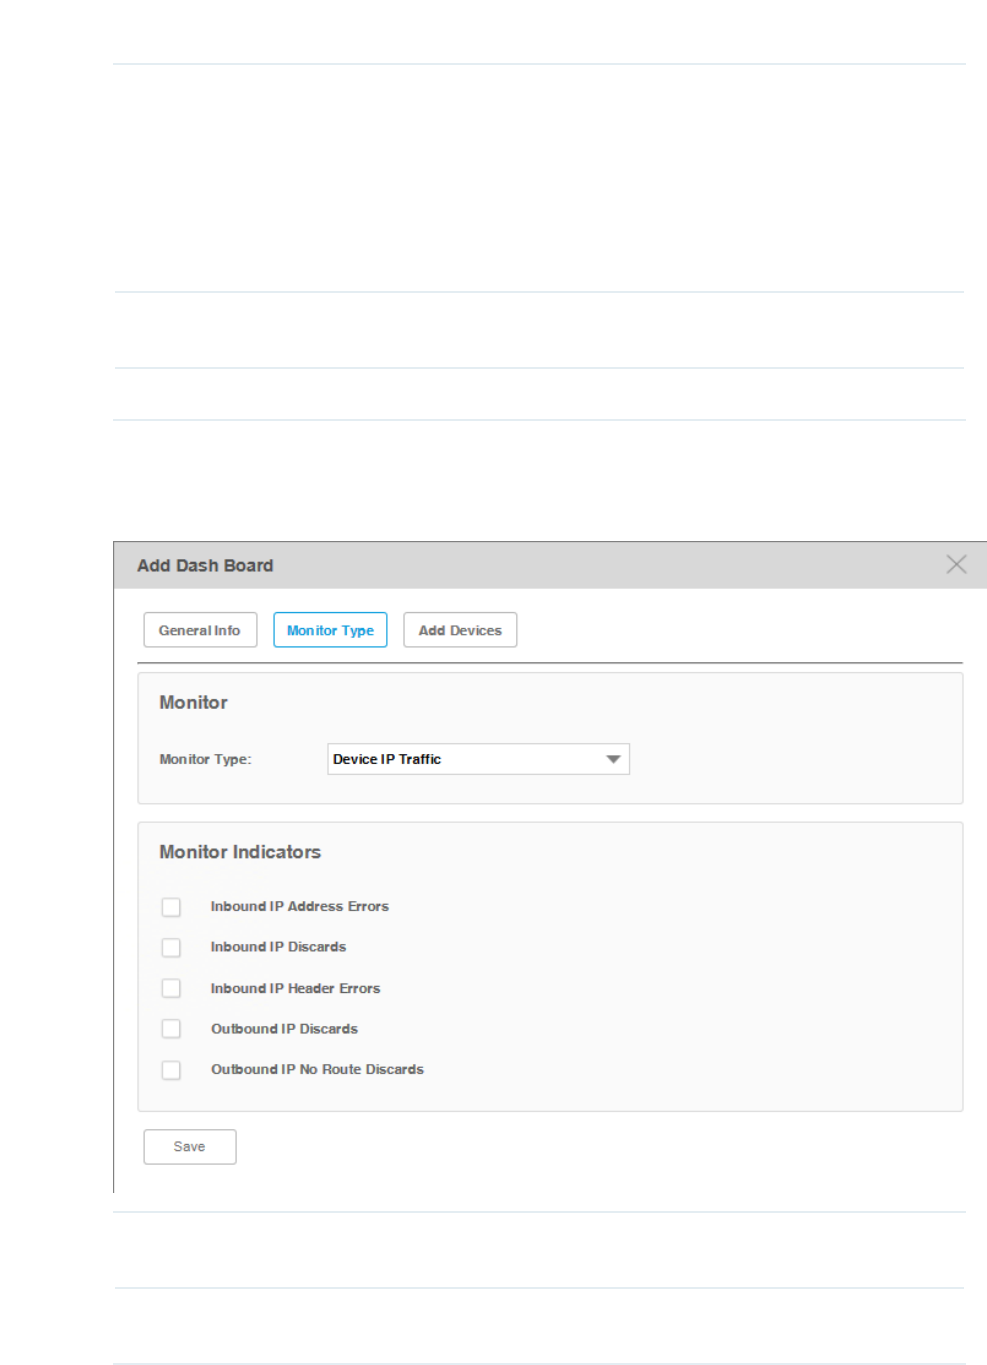Click the Add Dash Board title text
Screen dimensions: 987x1365
pyautogui.click(x=205, y=565)
